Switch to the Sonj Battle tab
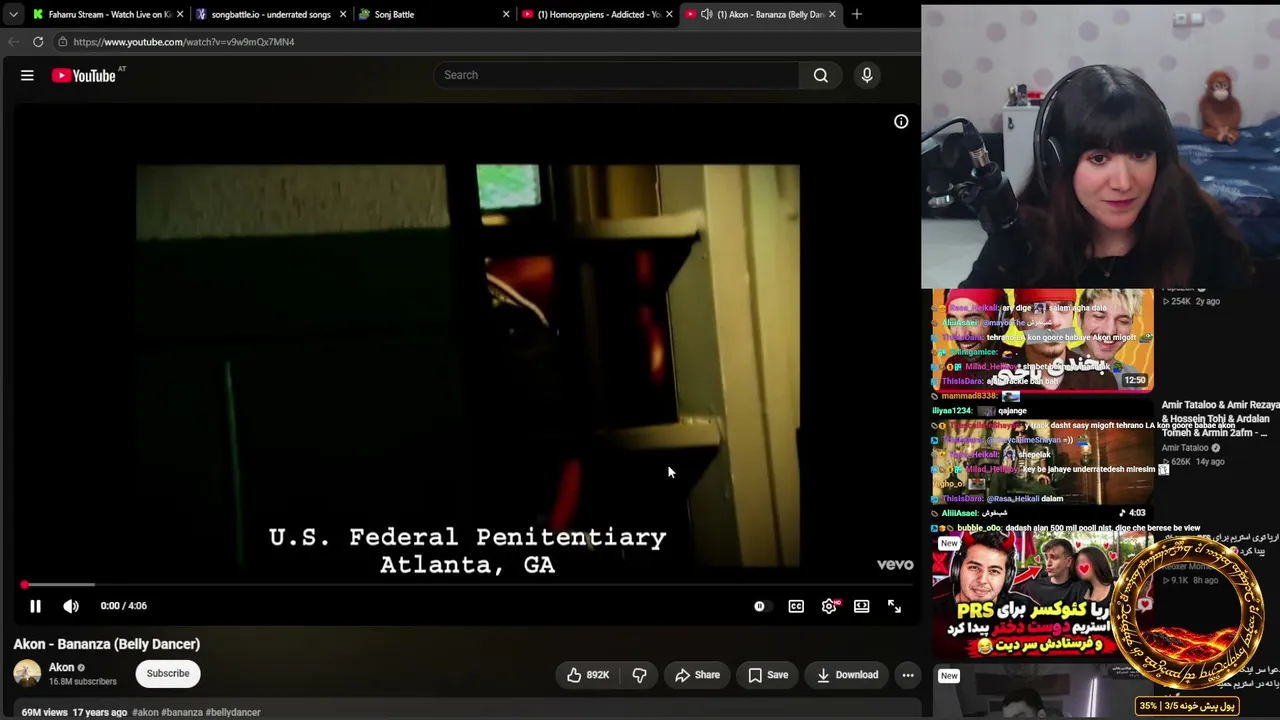The image size is (1280, 720). 432,14
